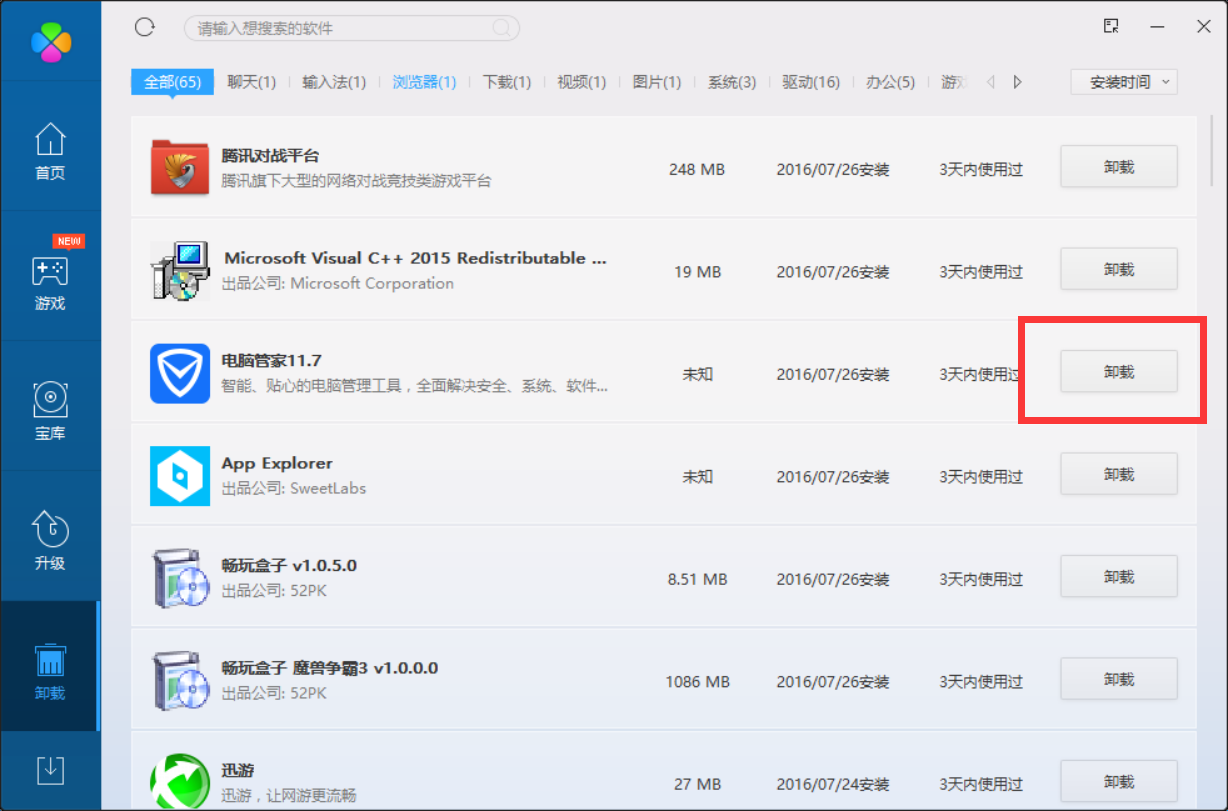Click the Microsoft Visual C++ installer icon

tap(180, 270)
